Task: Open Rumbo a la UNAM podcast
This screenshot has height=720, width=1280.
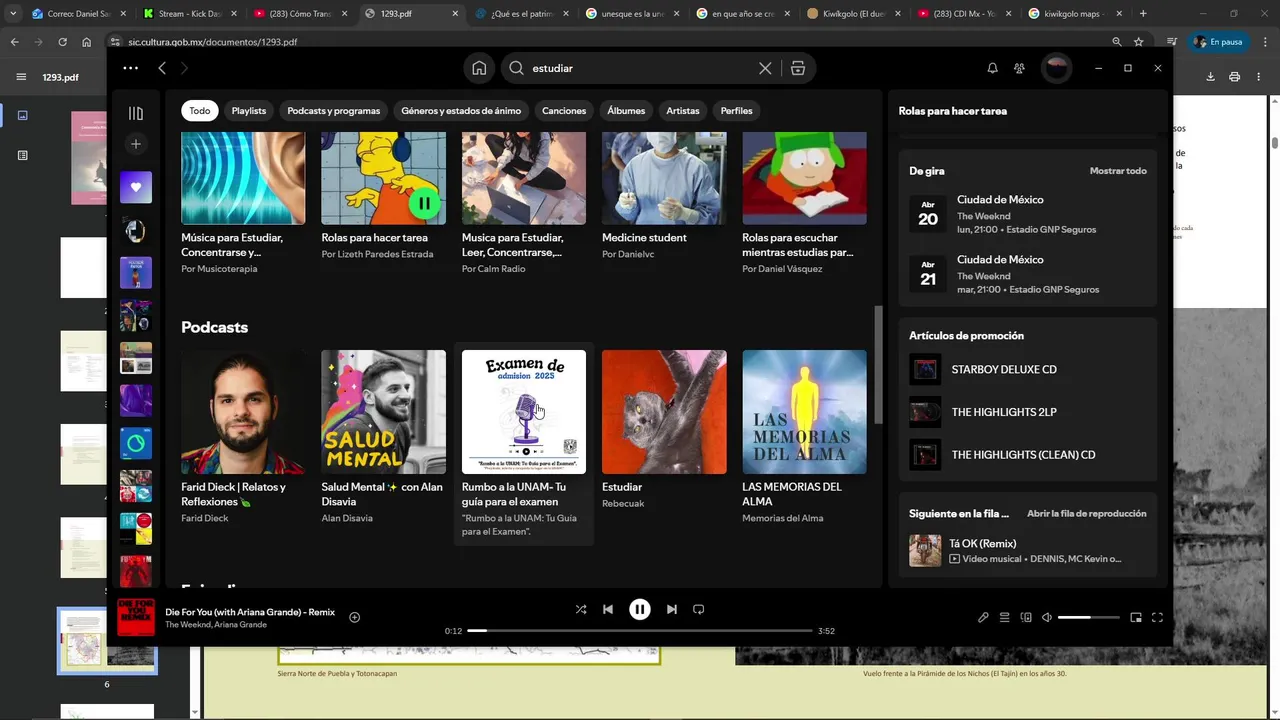Action: tap(524, 443)
